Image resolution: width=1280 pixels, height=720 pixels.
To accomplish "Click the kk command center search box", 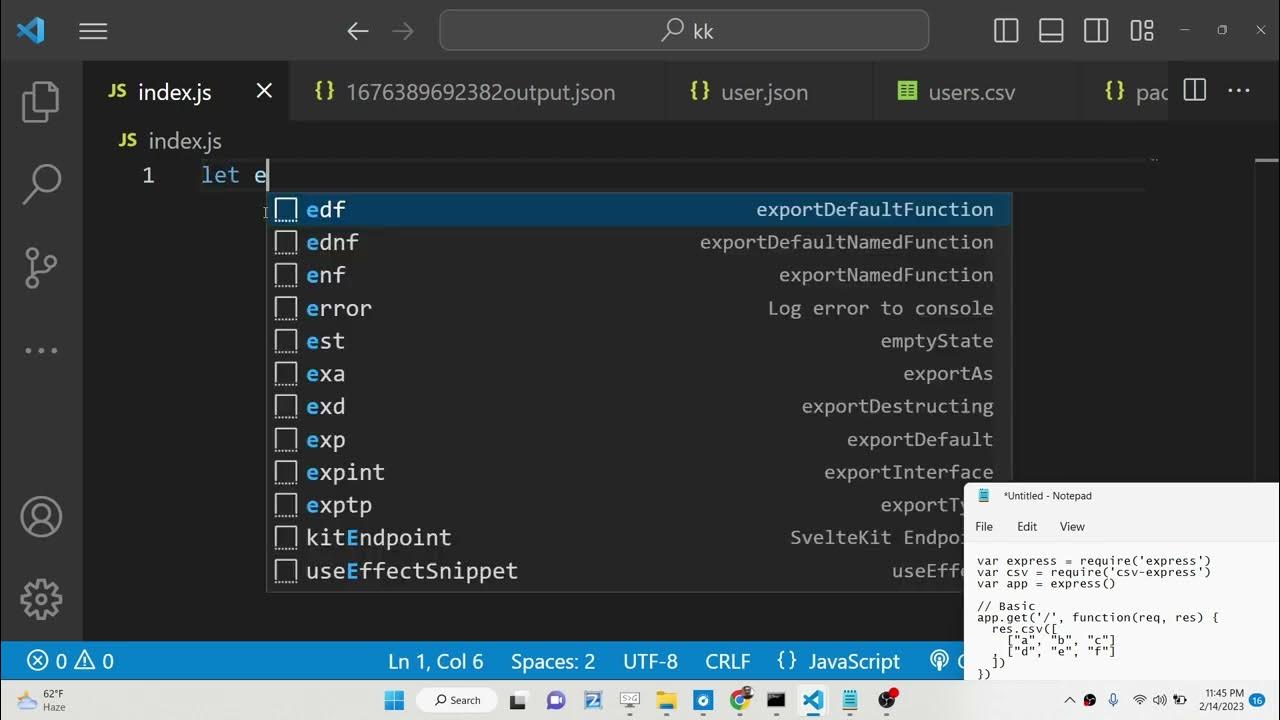I will [684, 31].
